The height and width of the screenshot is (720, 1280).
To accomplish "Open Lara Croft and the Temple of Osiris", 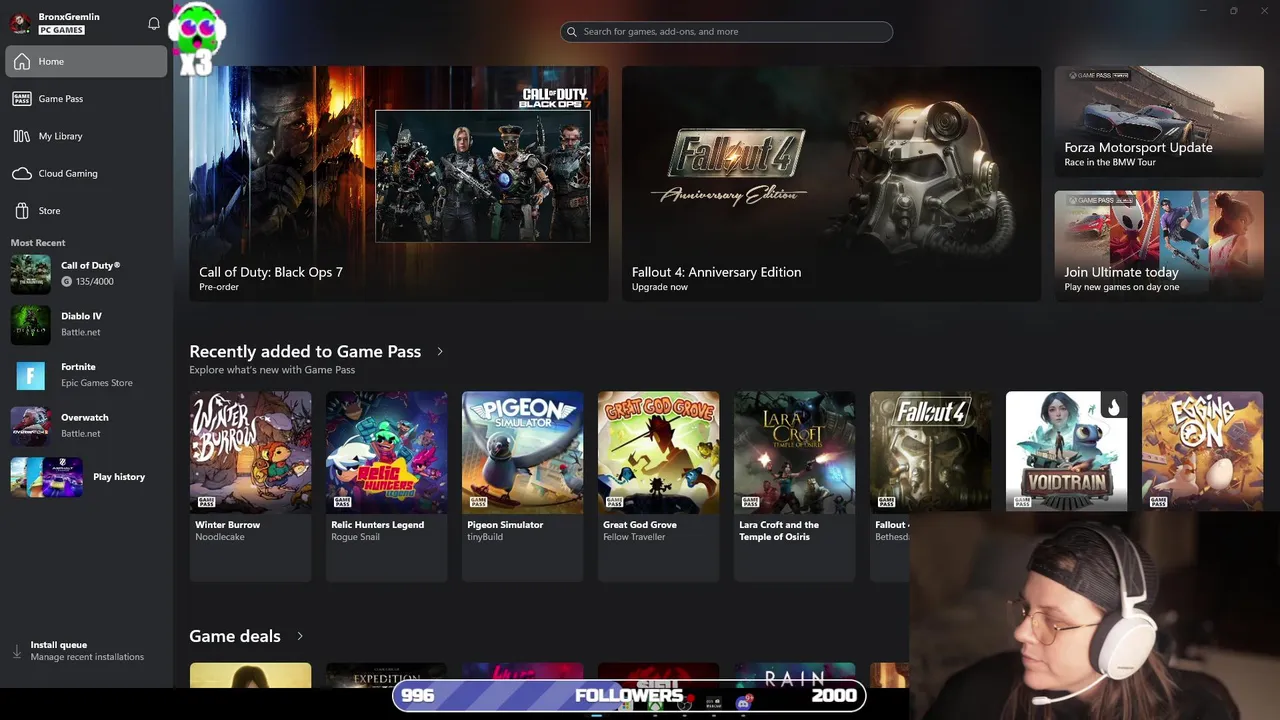I will (x=795, y=486).
